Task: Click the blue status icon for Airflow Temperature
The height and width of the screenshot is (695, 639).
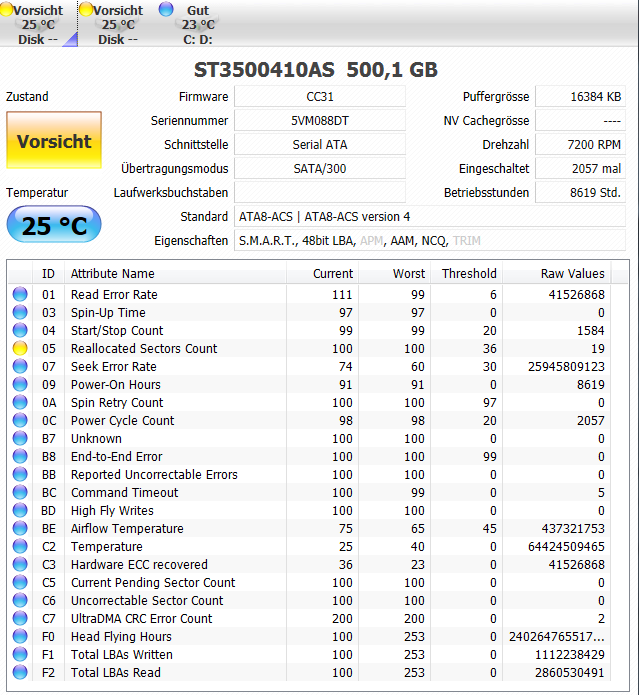Action: point(20,528)
